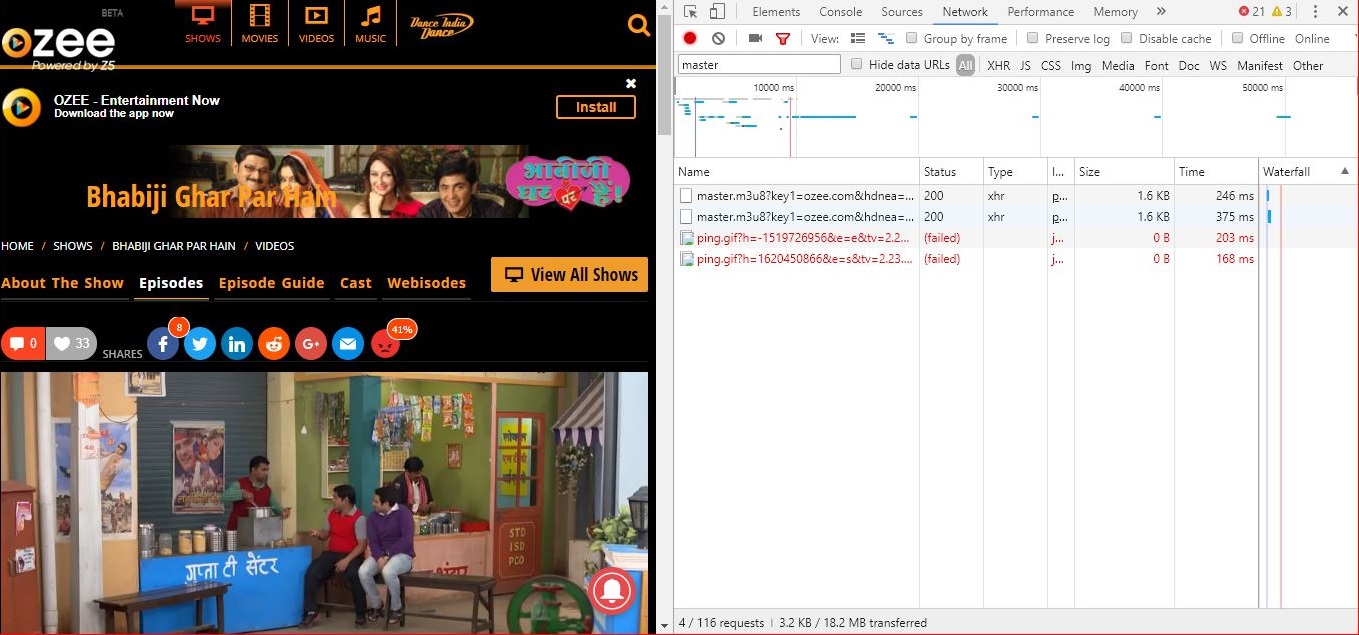The height and width of the screenshot is (635, 1359).
Task: Type in the network filter input containing master
Action: [x=758, y=63]
